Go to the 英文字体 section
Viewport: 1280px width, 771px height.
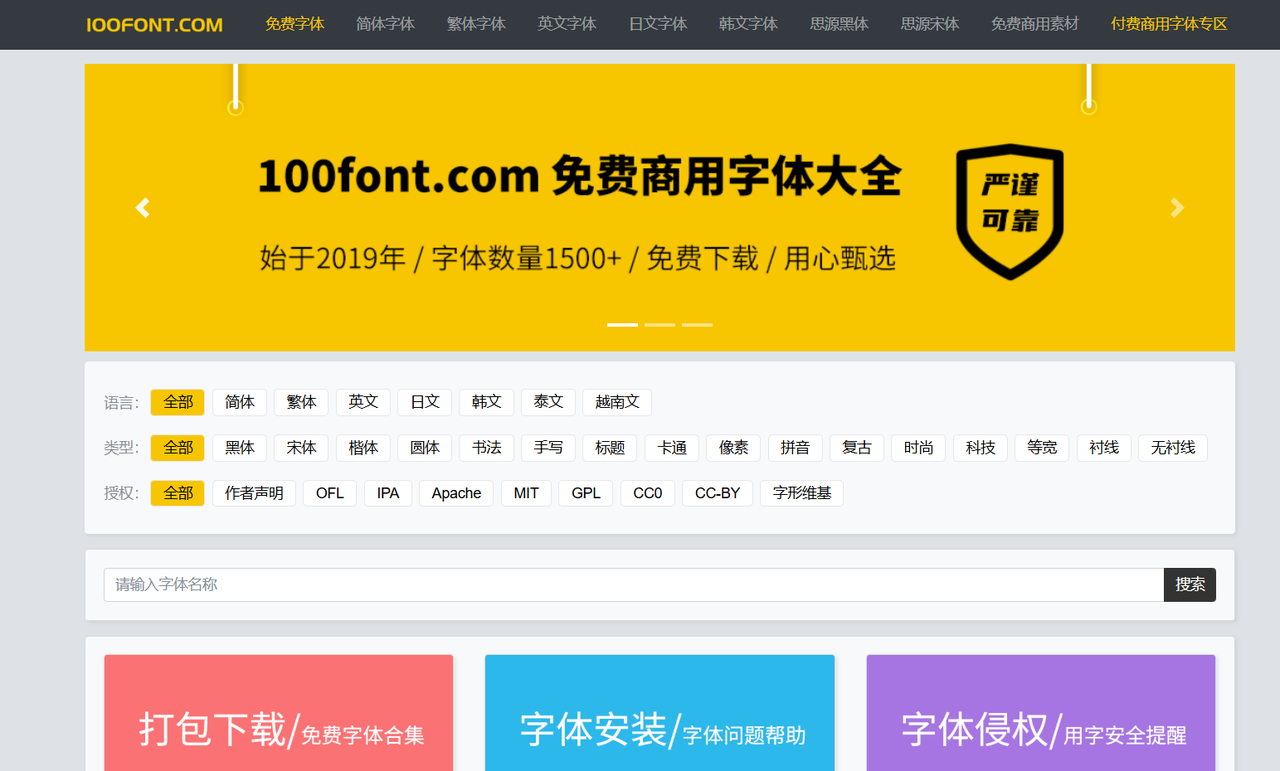[567, 24]
